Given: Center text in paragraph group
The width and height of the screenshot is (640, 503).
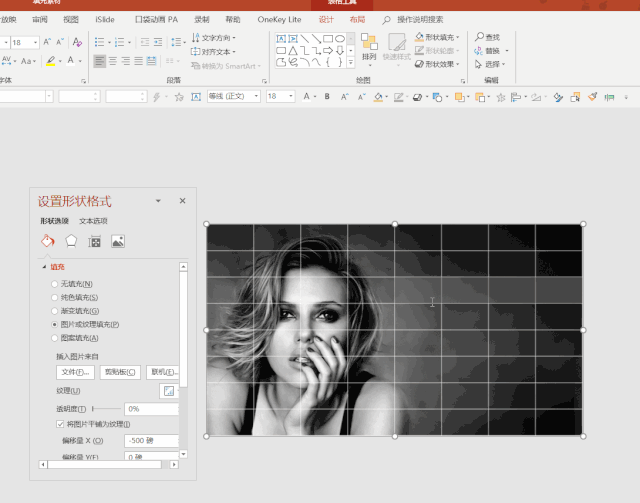Looking at the screenshot, I should tap(113, 61).
